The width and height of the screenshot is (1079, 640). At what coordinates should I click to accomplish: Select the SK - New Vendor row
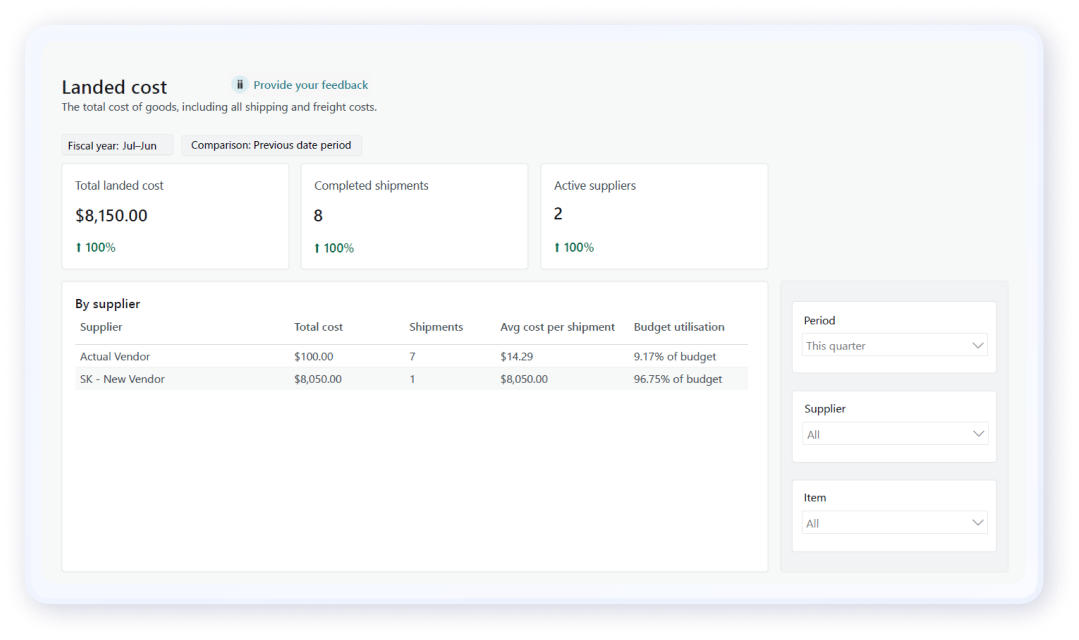click(411, 379)
